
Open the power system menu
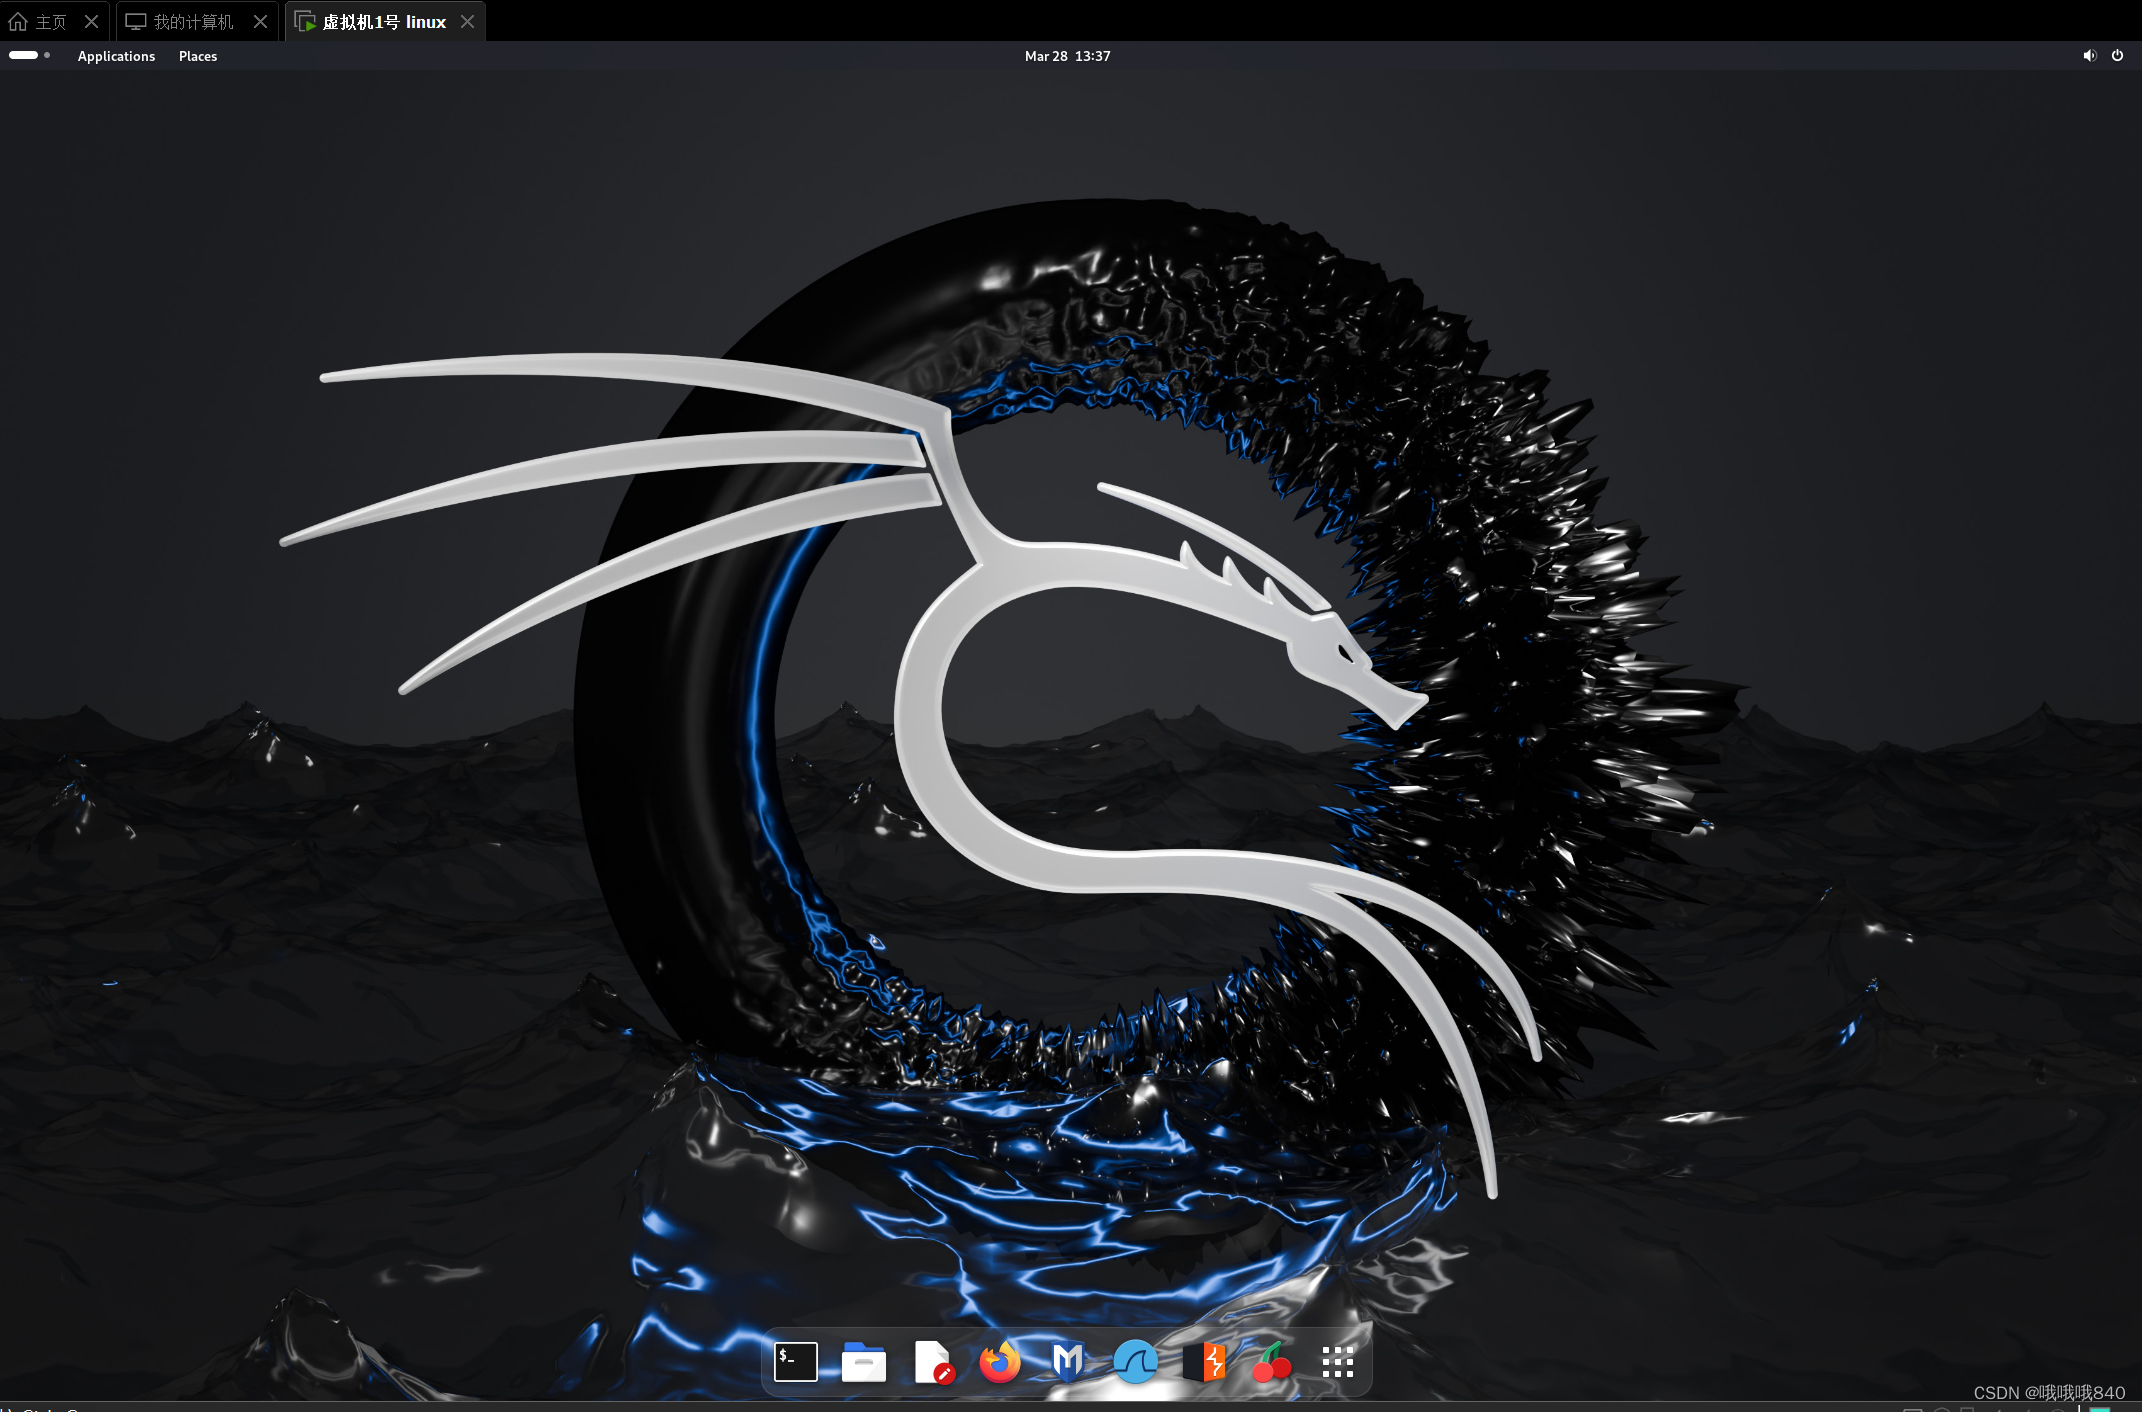point(2117,56)
